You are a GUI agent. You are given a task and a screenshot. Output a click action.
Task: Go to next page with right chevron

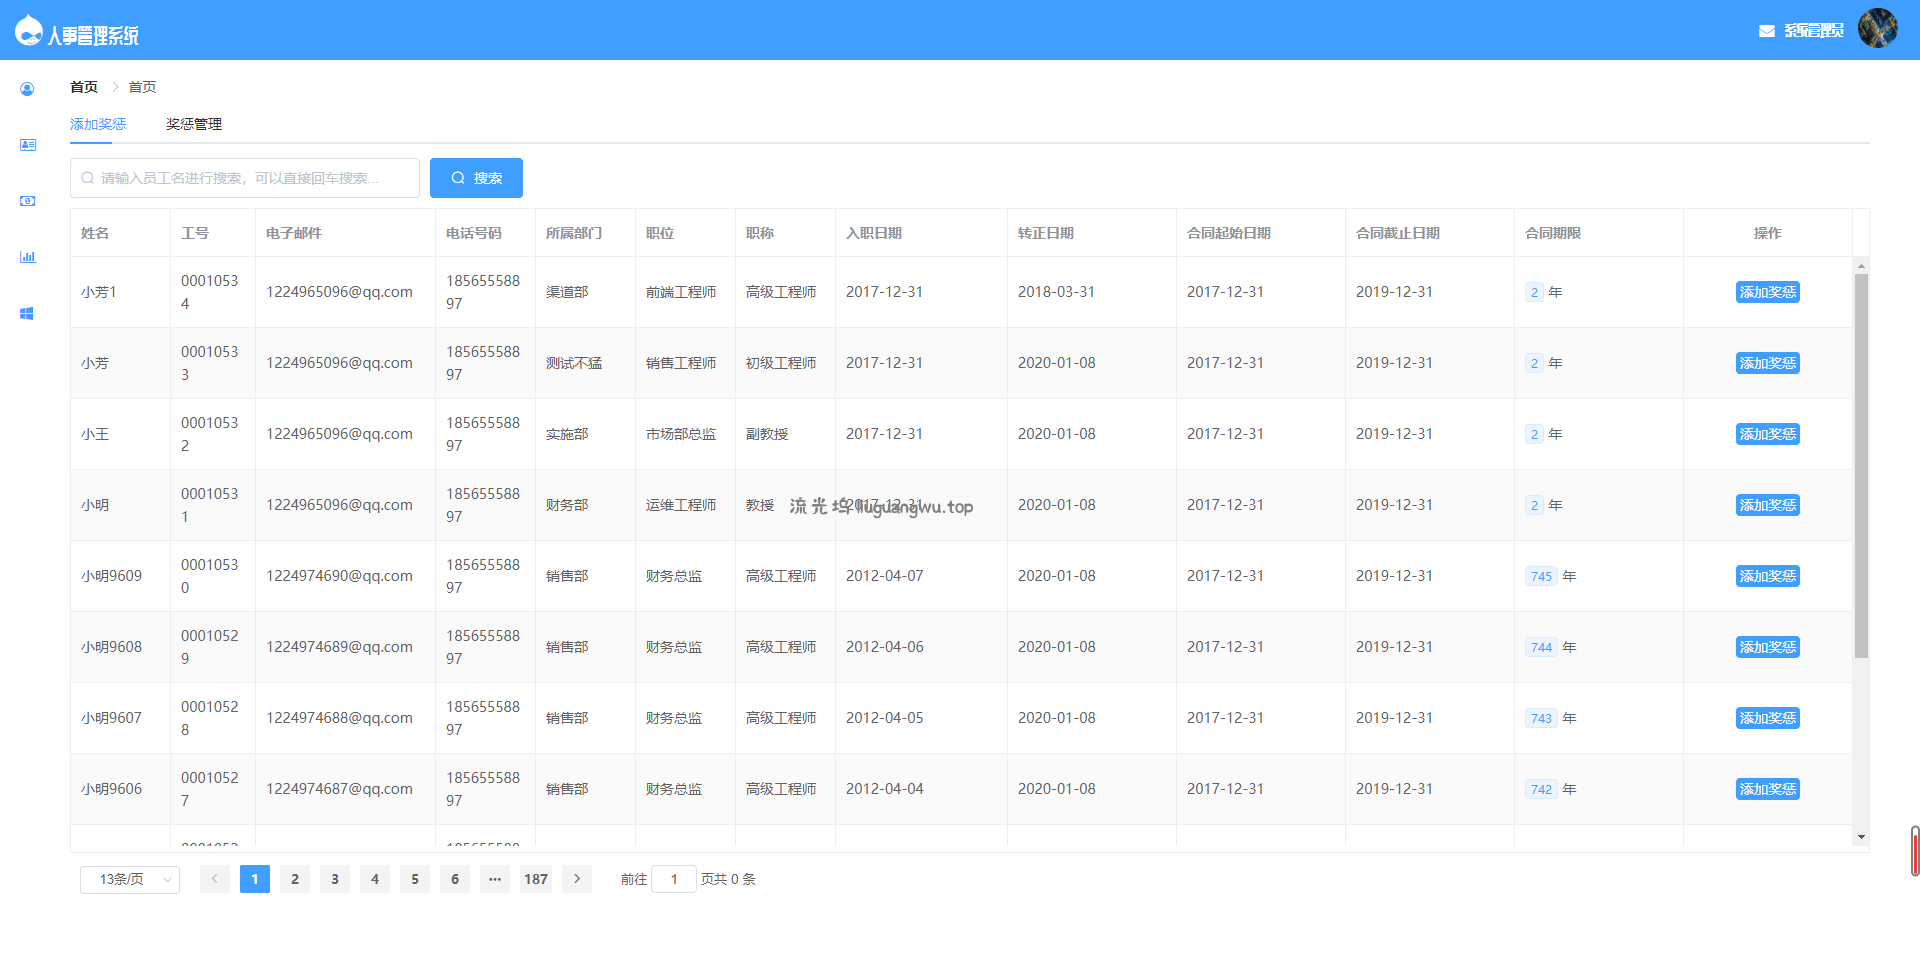(577, 879)
